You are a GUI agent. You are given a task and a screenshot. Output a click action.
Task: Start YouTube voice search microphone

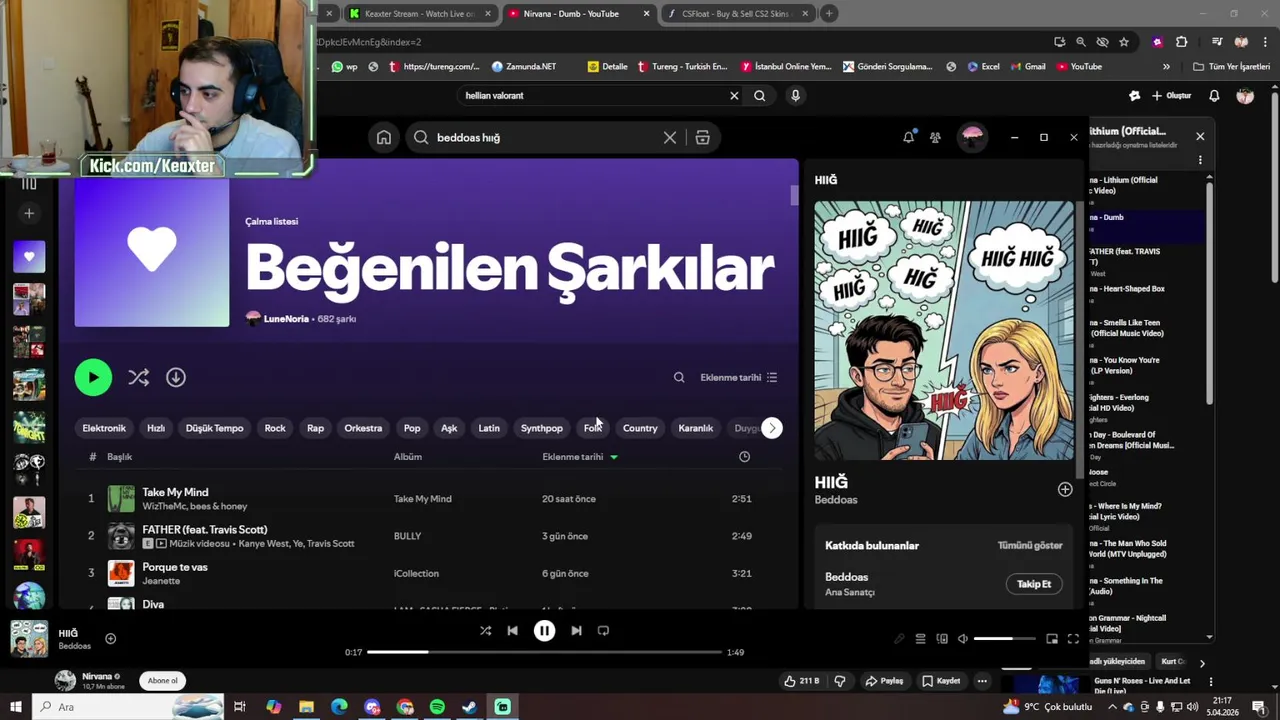coord(795,96)
